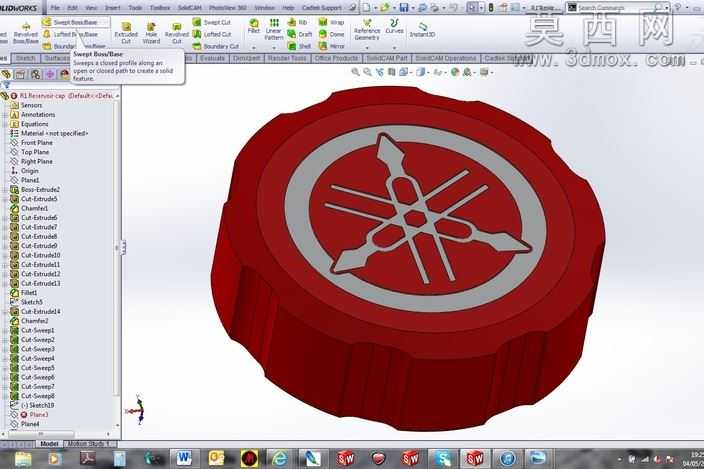704x469 pixels.
Task: Select the Revolved Cut tool
Action: pos(176,33)
